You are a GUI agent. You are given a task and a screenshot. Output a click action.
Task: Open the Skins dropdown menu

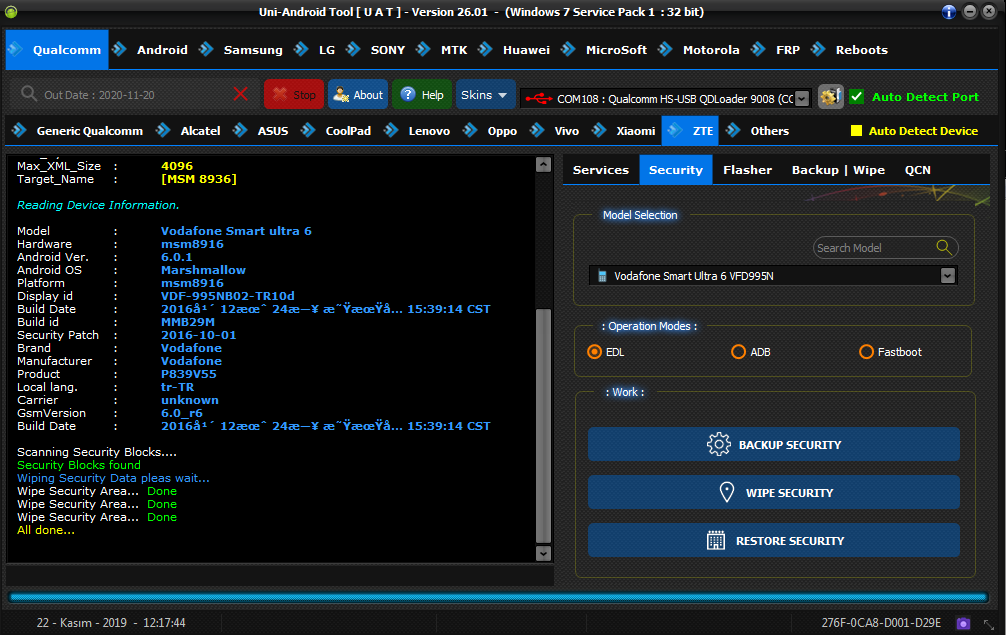(x=484, y=95)
